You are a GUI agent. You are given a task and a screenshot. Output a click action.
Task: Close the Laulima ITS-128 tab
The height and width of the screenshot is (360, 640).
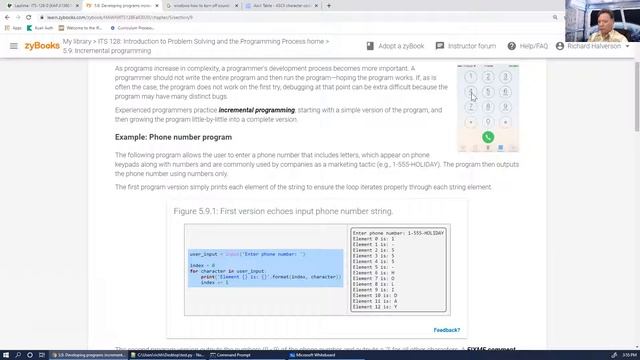pos(77,6)
